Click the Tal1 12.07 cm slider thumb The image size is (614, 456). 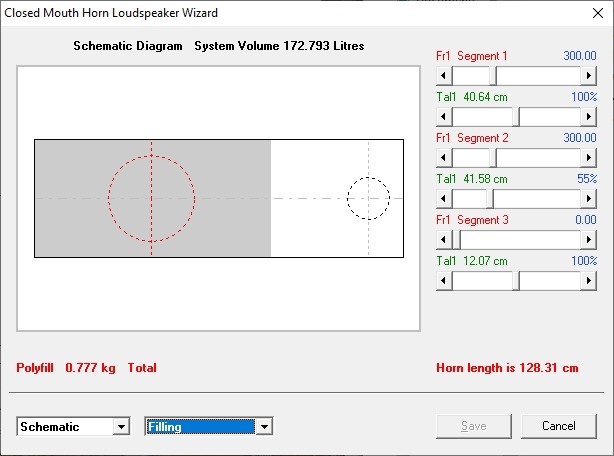pos(516,281)
